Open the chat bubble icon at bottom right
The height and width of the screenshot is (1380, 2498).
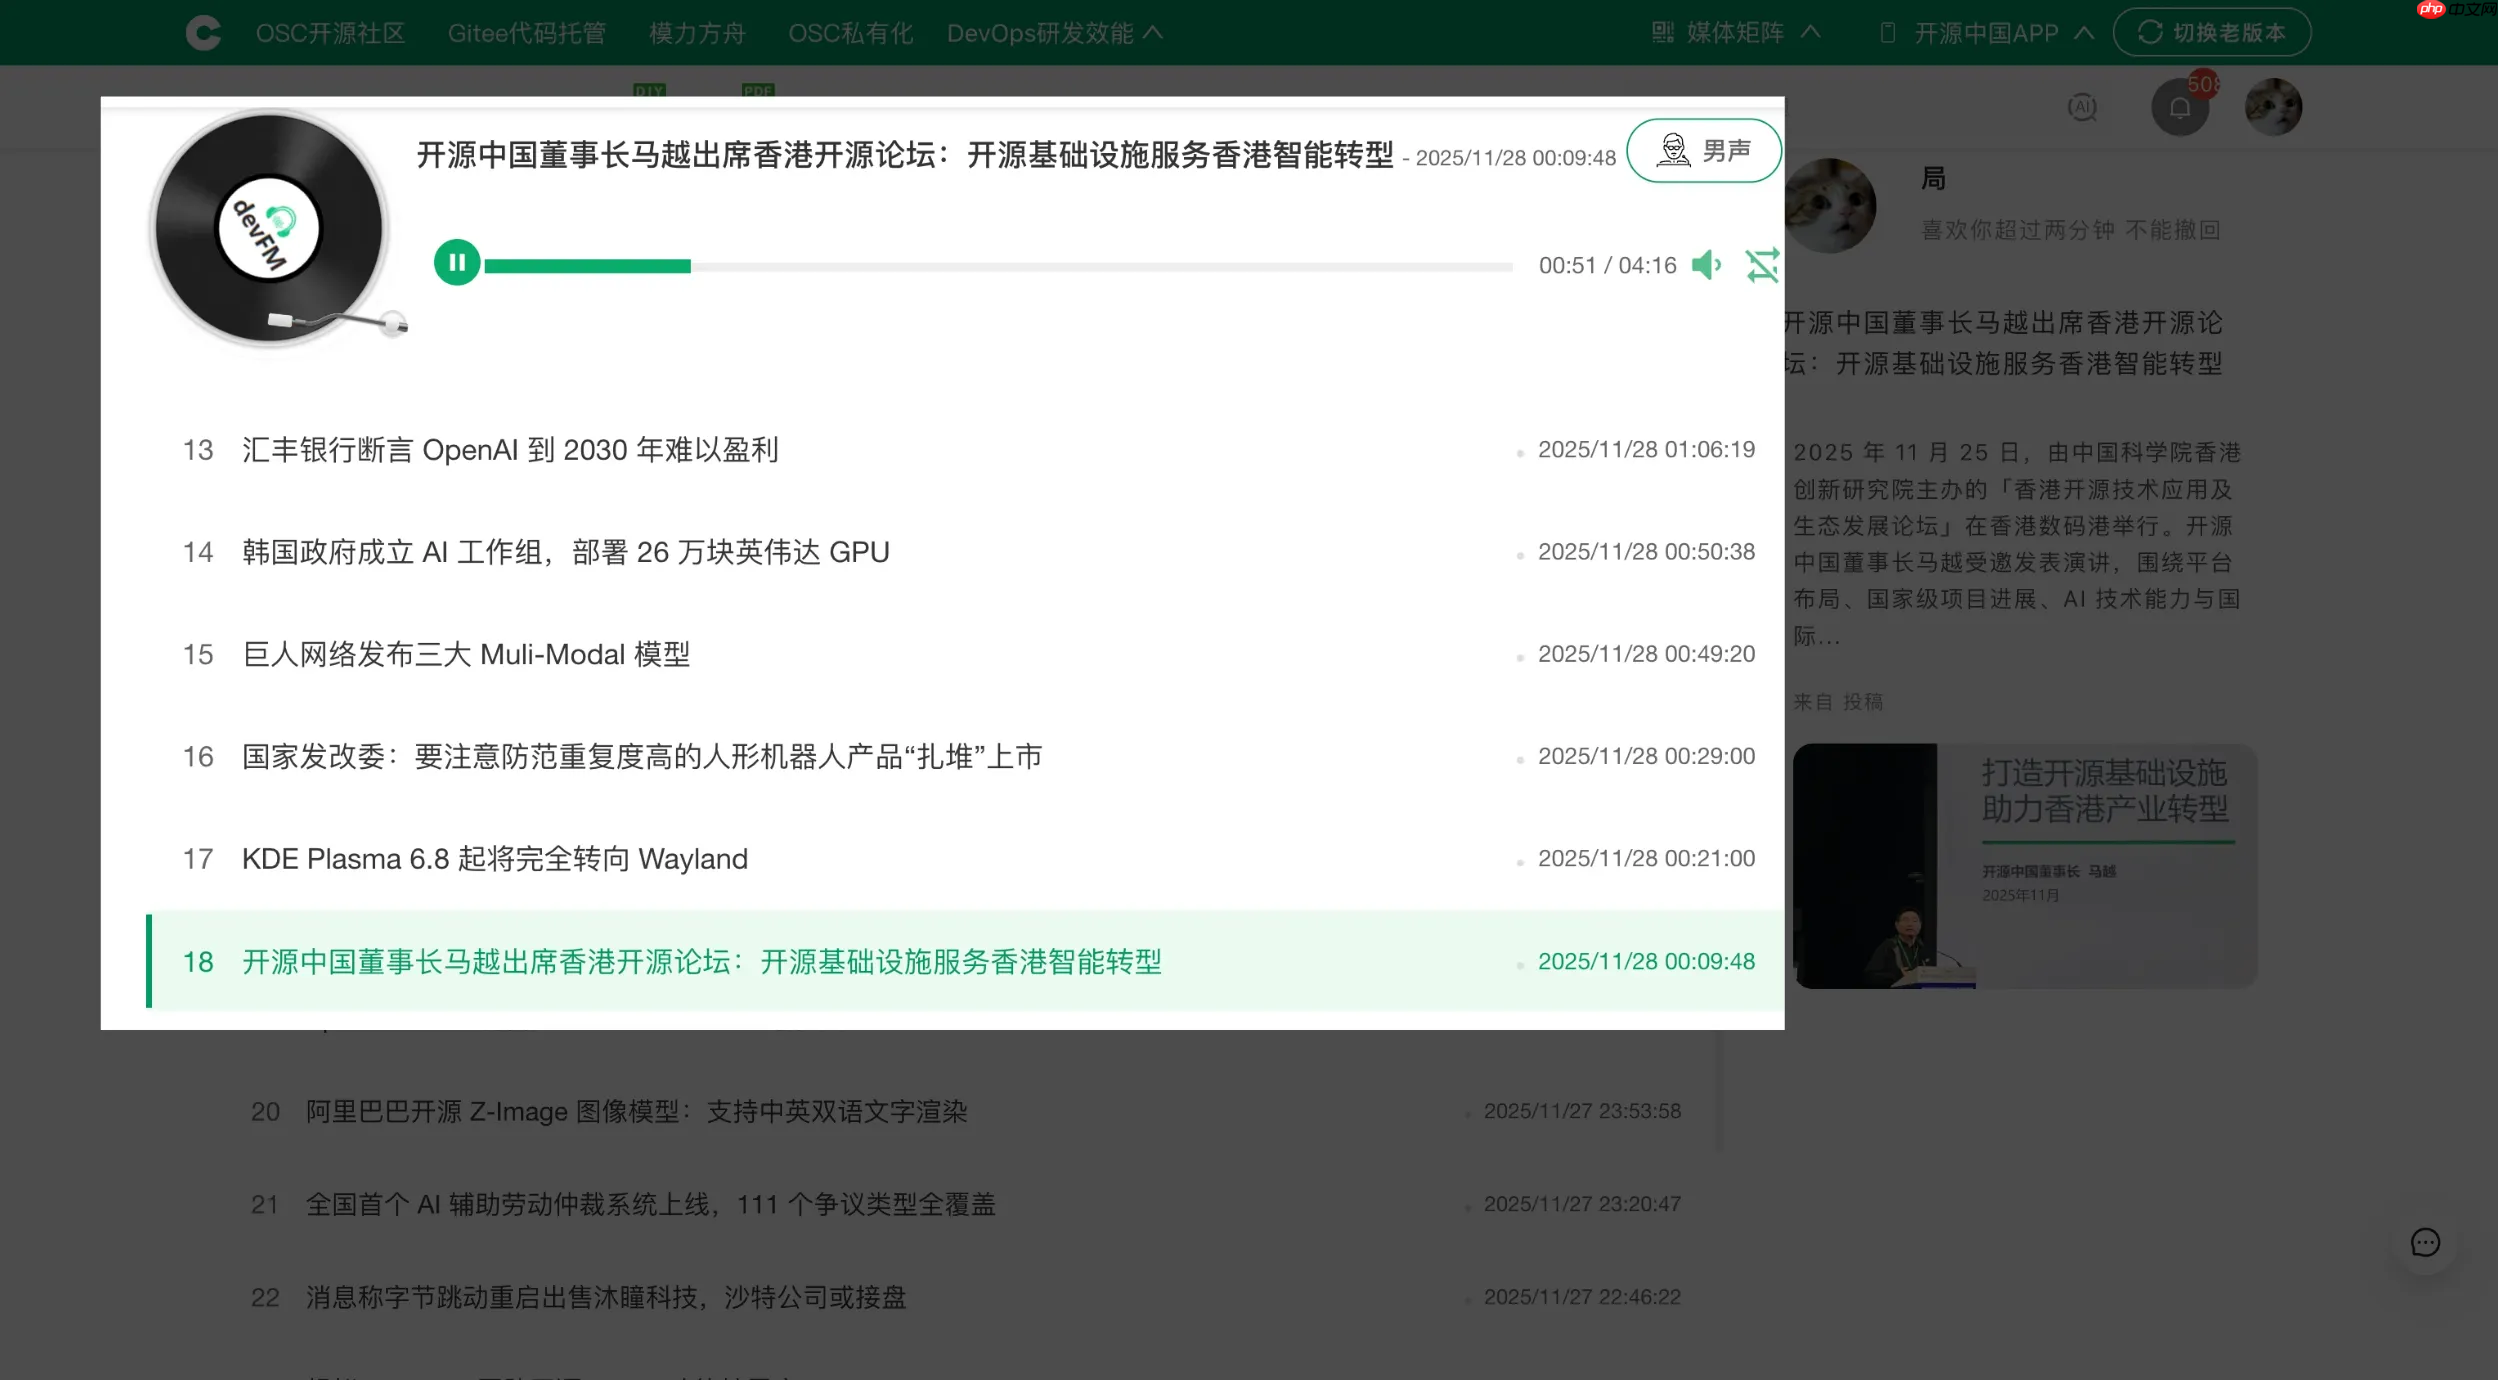point(2426,1242)
